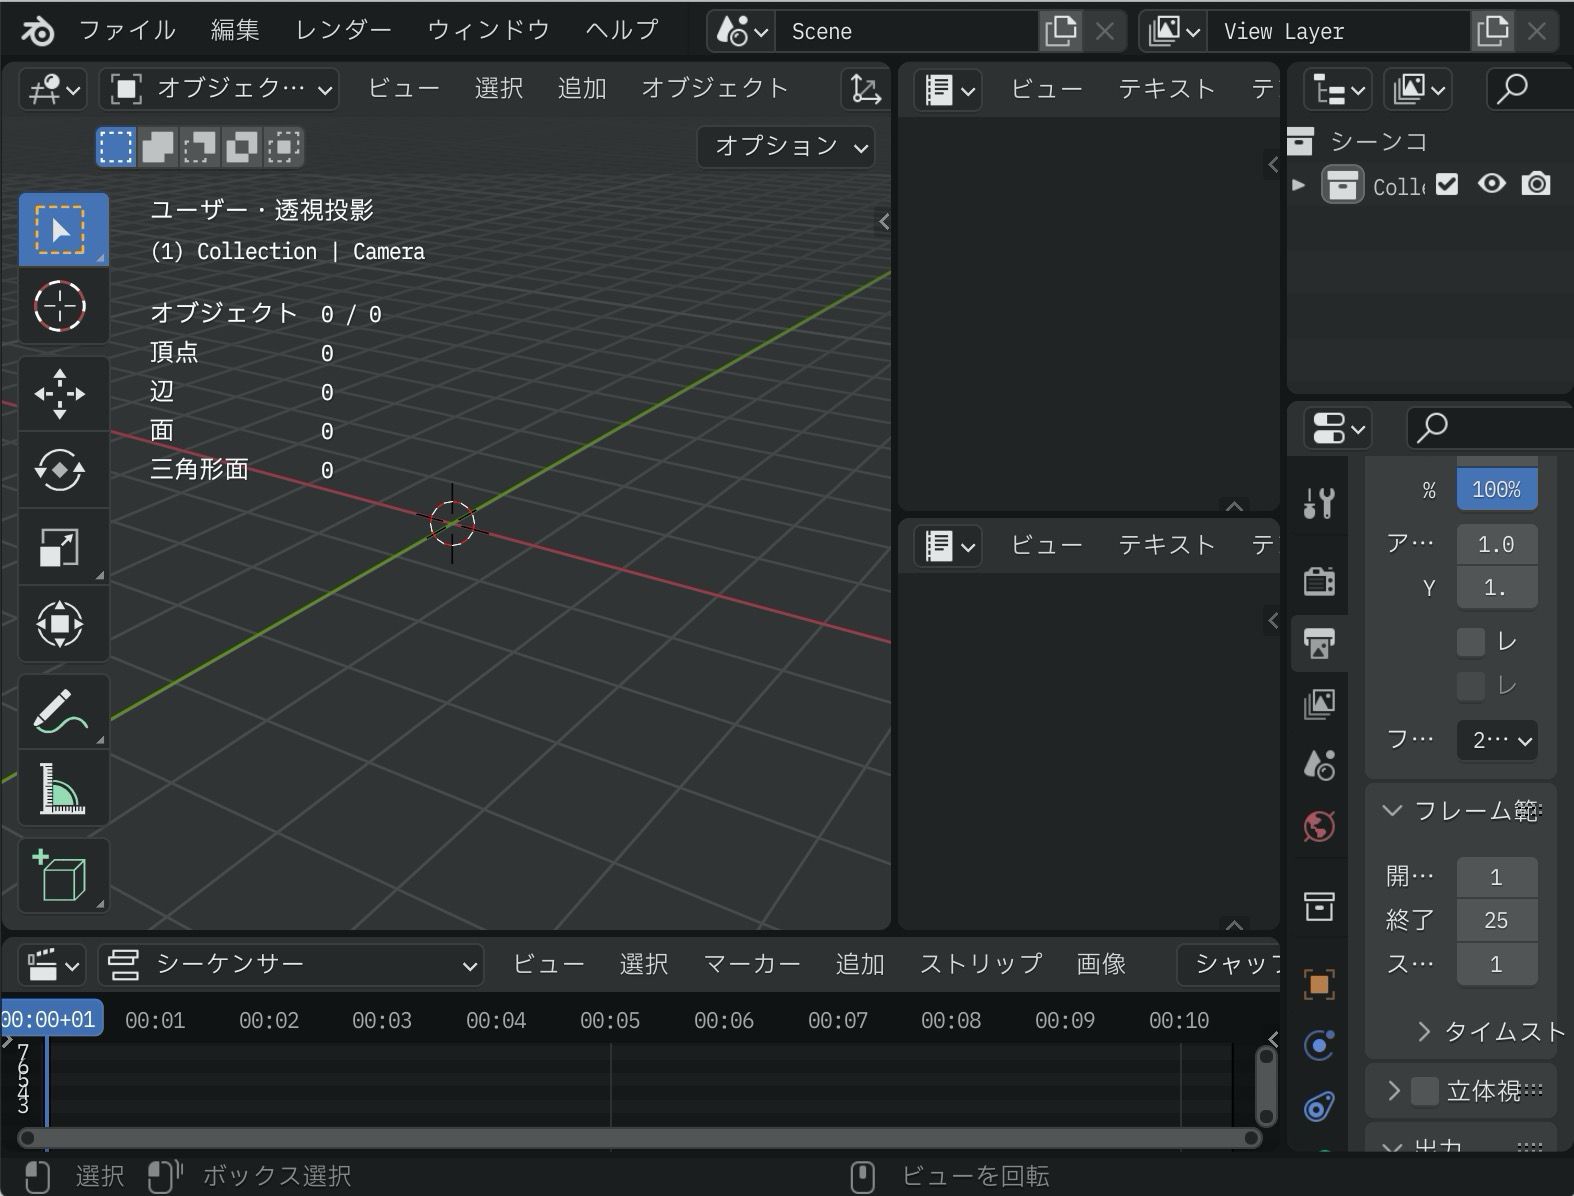Open the Object properties tab
Viewport: 1574px width, 1196px height.
coord(1319,984)
